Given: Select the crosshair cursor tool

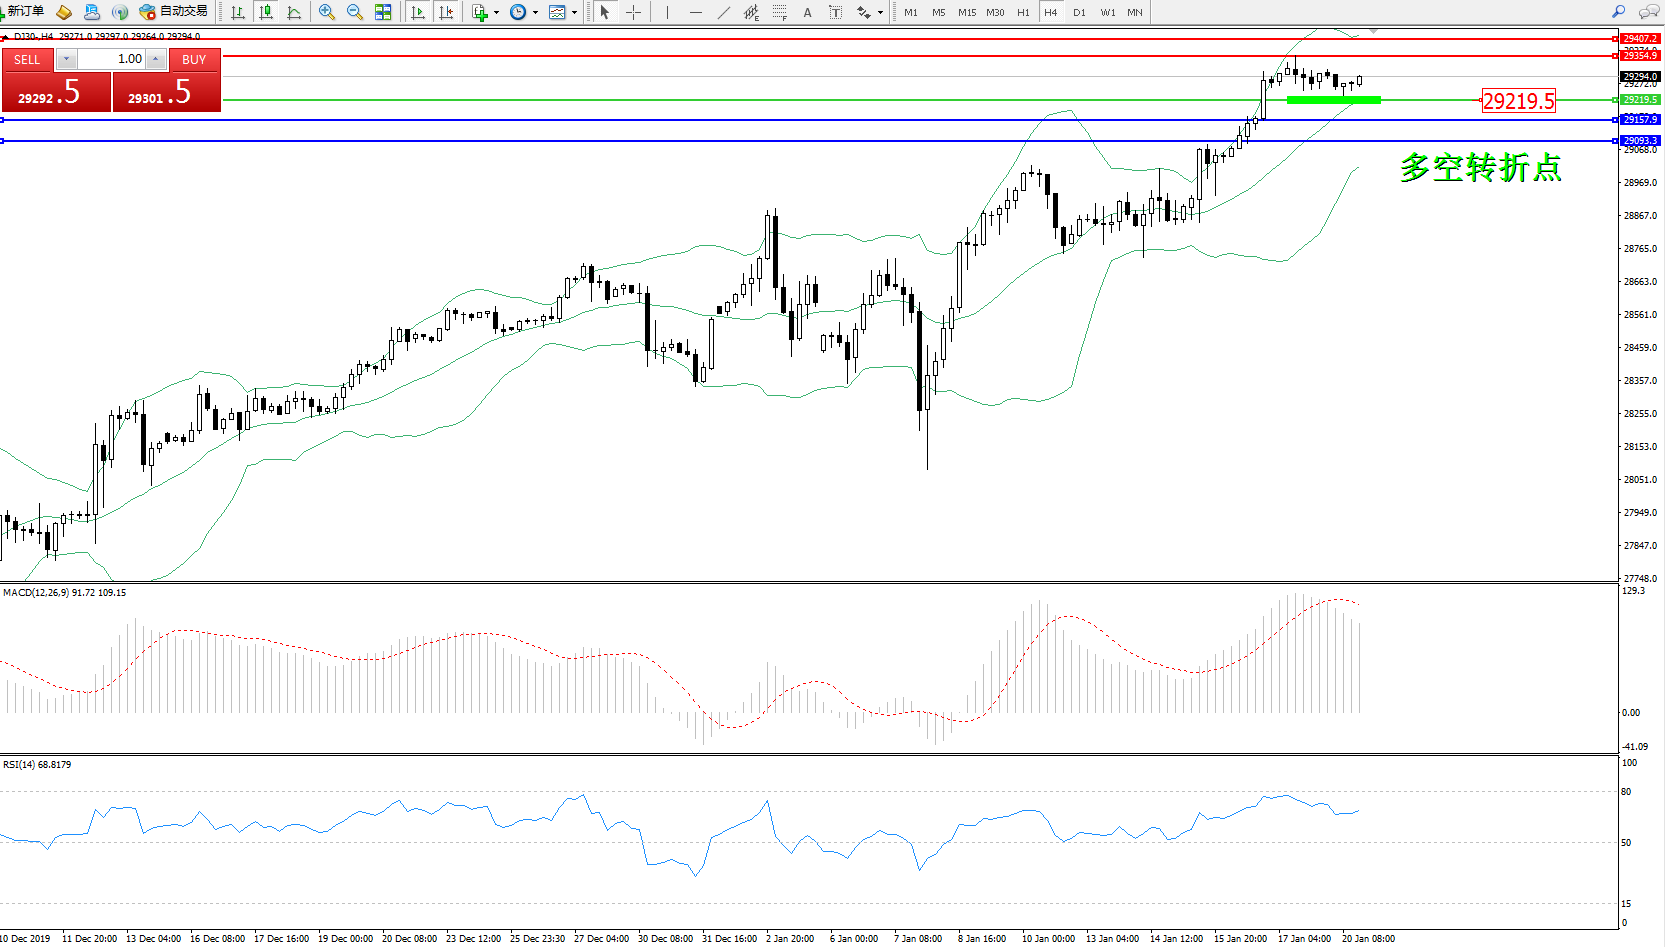Looking at the screenshot, I should [x=633, y=12].
